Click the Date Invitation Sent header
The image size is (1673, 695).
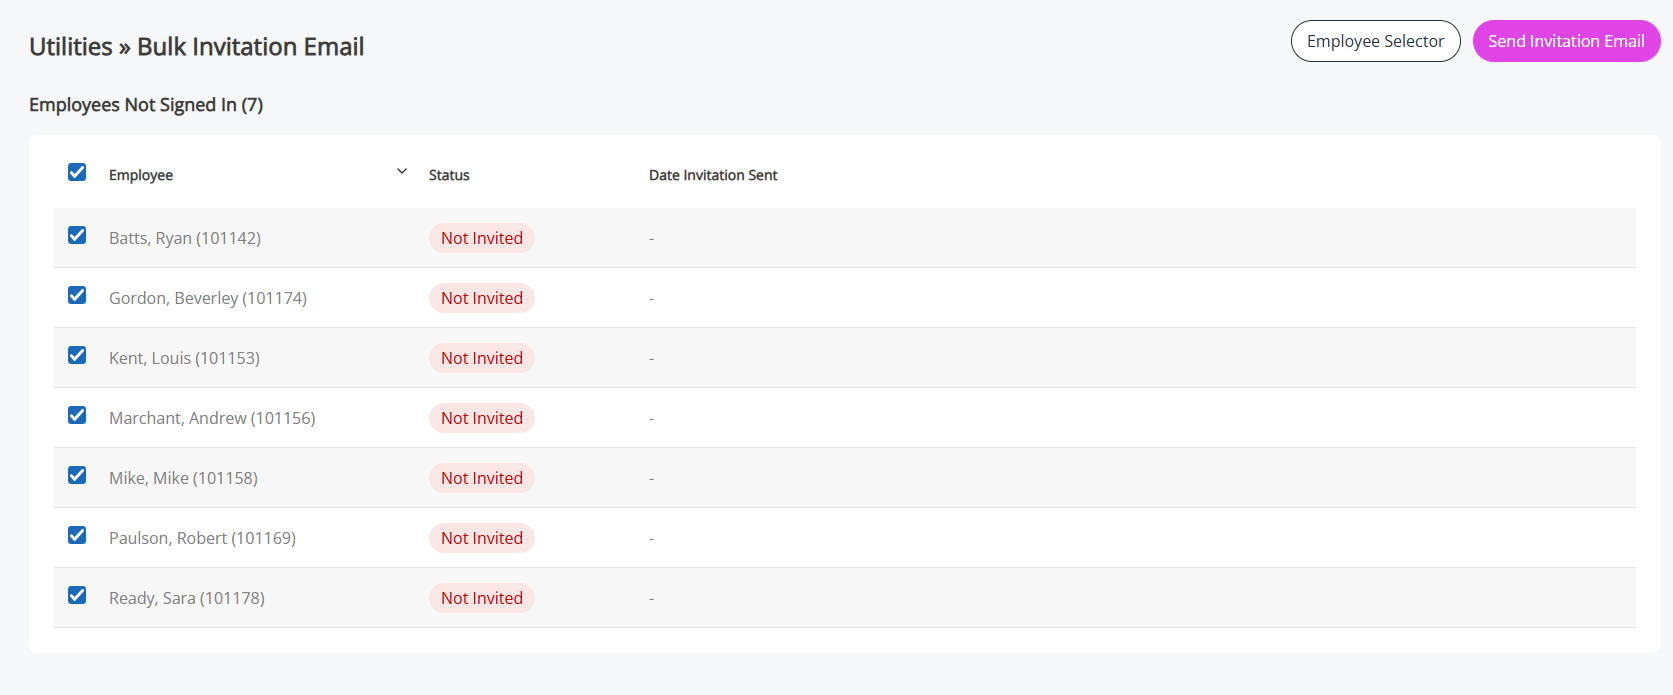pos(712,175)
